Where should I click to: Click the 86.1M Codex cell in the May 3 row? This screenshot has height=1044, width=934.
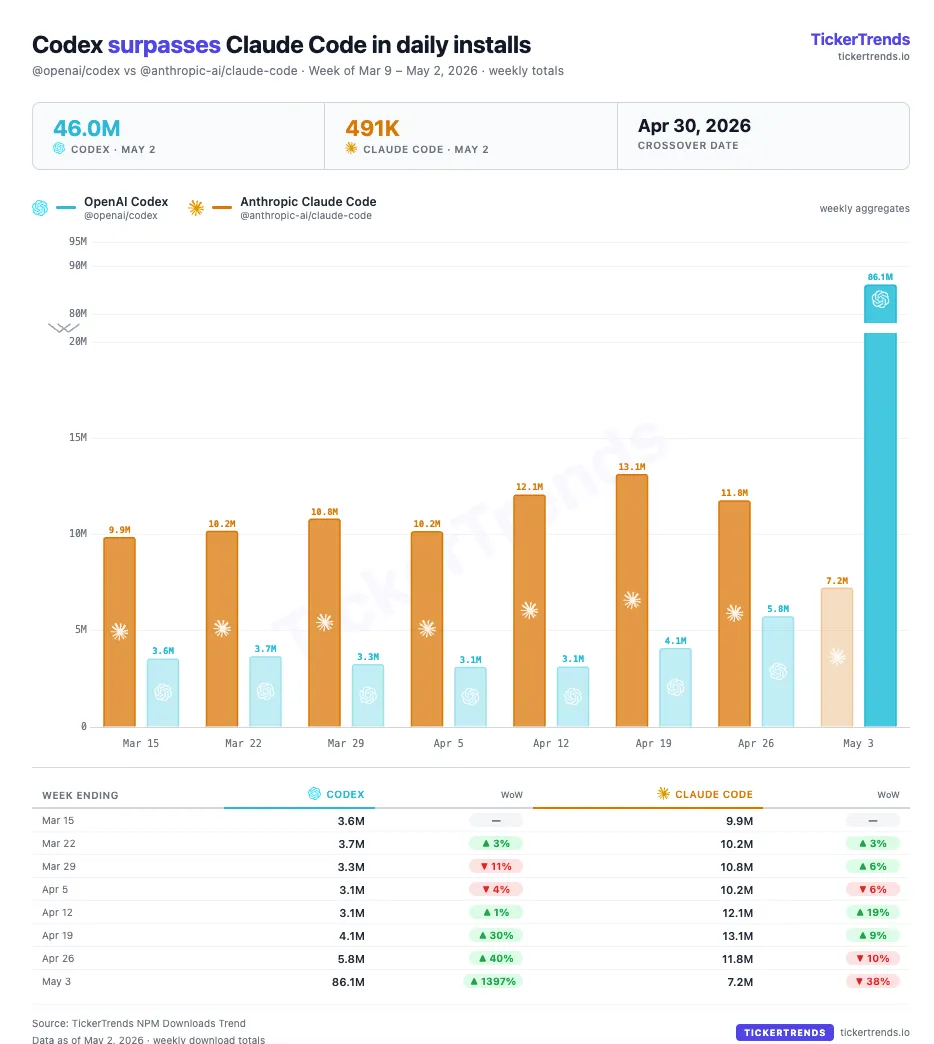[x=348, y=981]
